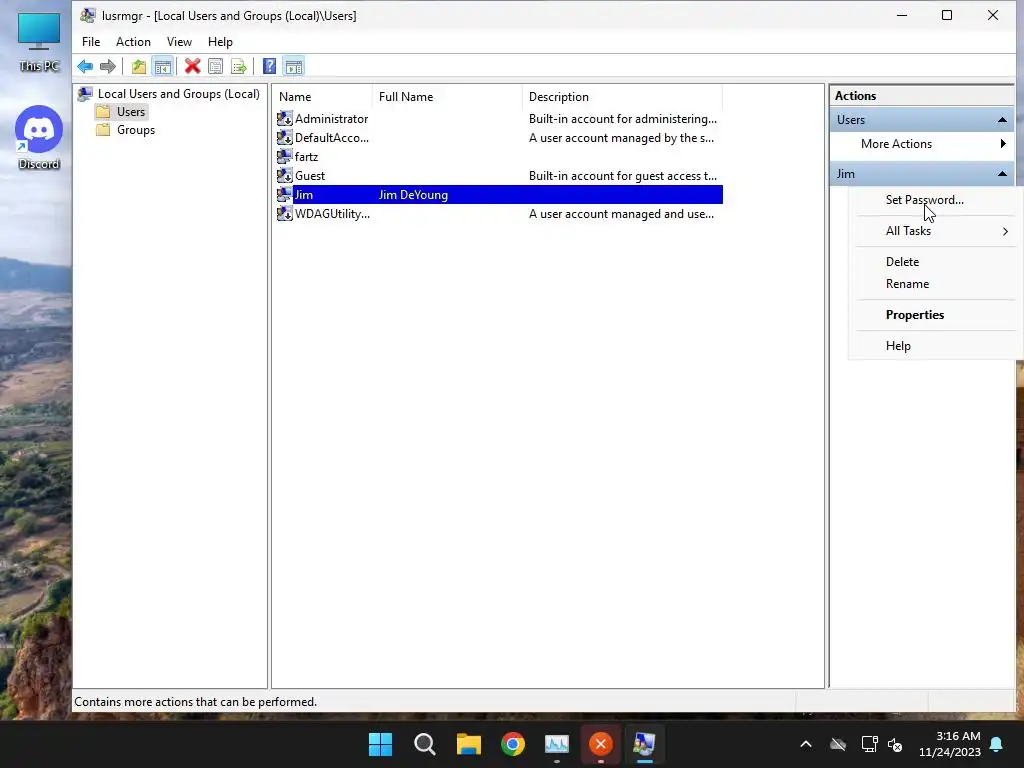The image size is (1024, 768).
Task: Click the network display tray icon
Action: 869,744
